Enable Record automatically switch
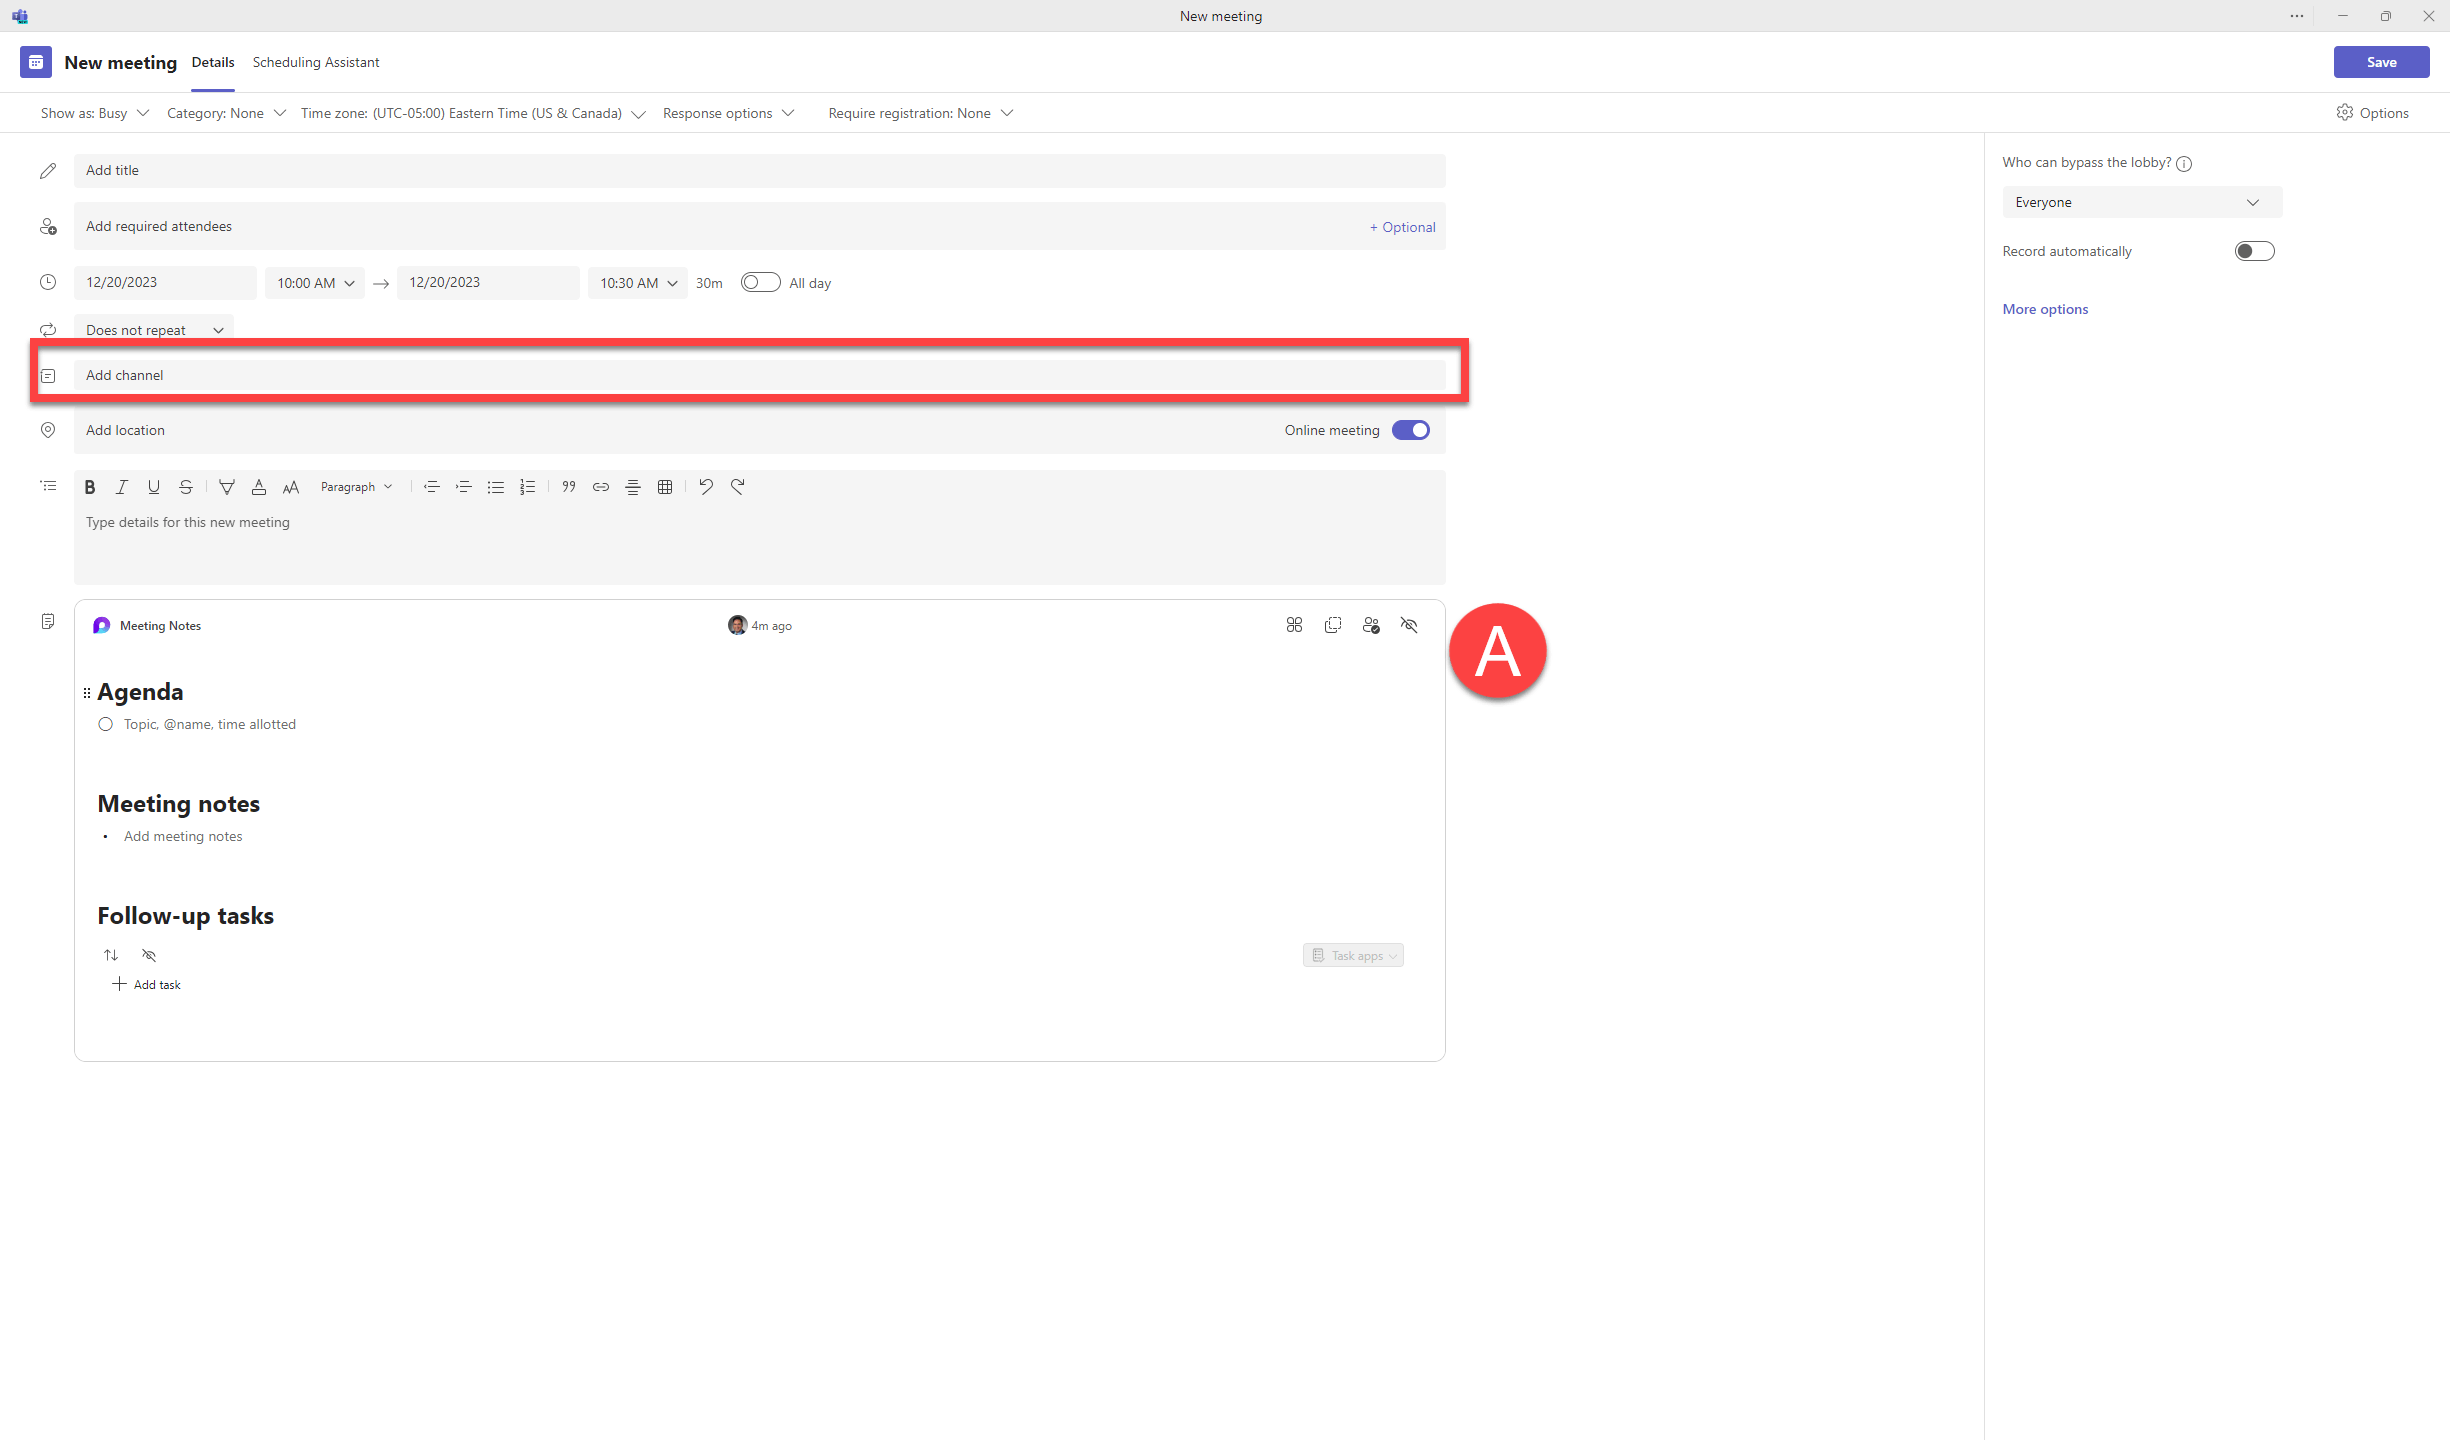This screenshot has width=2450, height=1440. [x=2254, y=251]
